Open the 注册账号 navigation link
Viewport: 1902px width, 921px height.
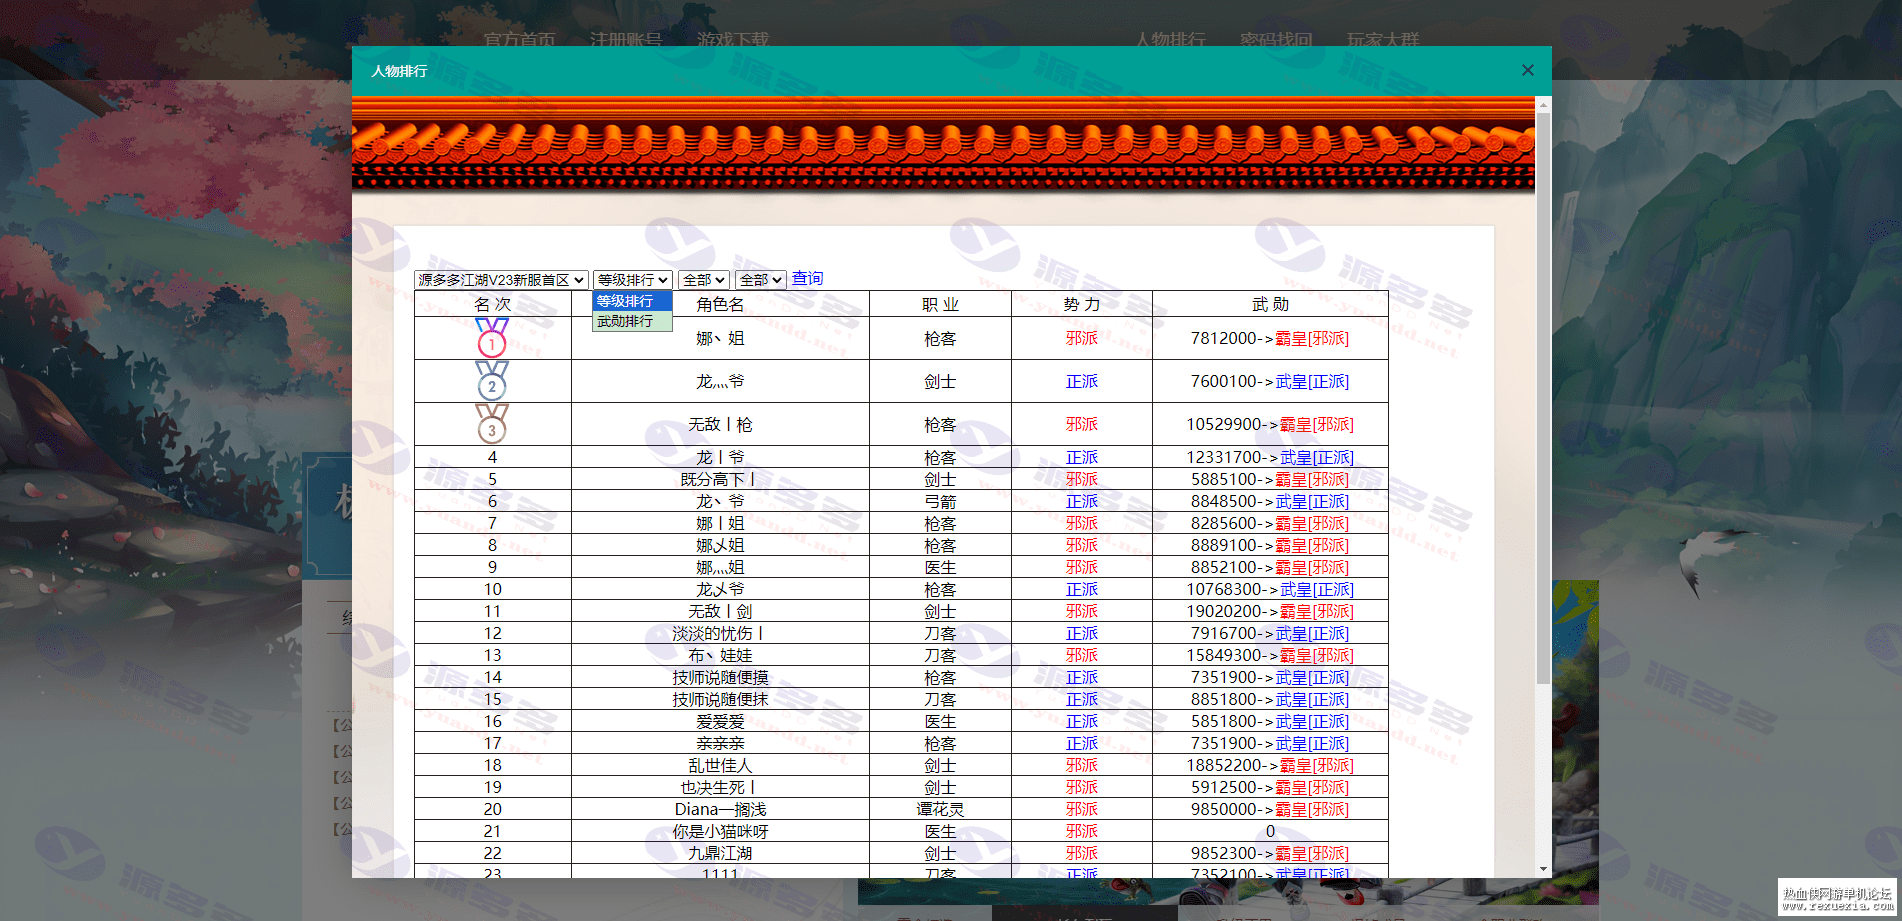pyautogui.click(x=626, y=40)
